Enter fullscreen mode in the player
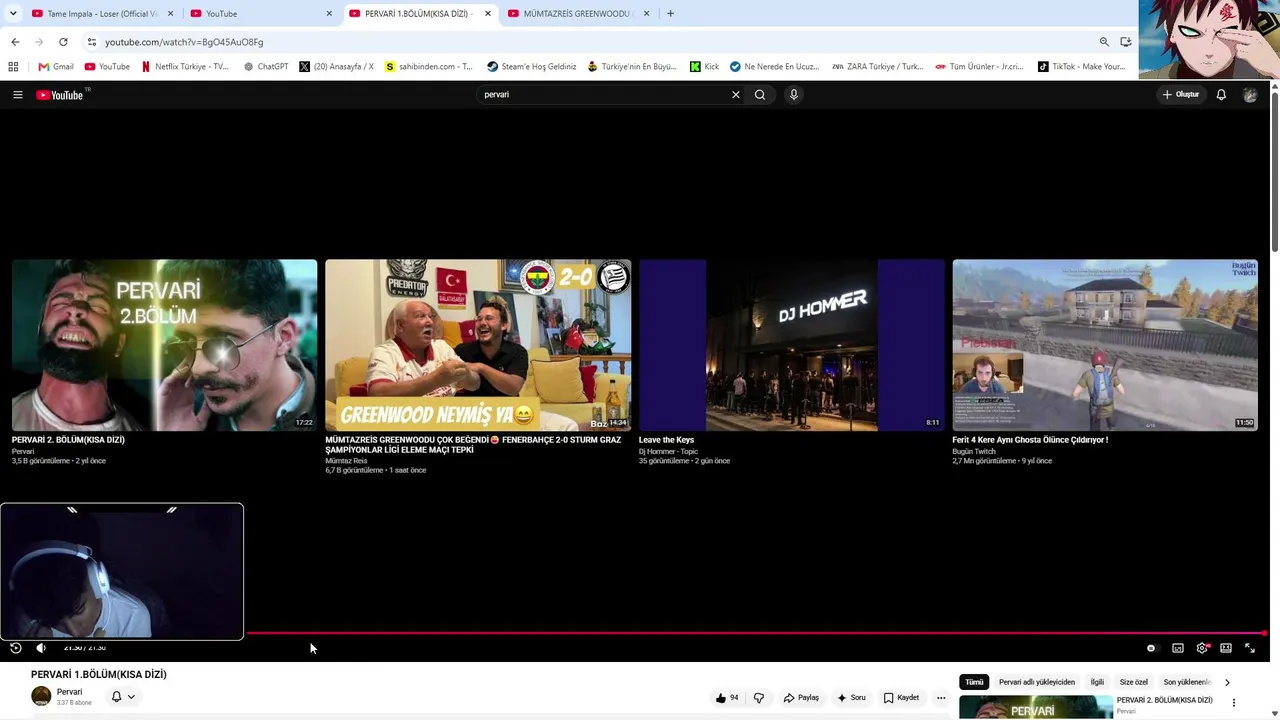Viewport: 1280px width, 720px height. pos(1250,648)
